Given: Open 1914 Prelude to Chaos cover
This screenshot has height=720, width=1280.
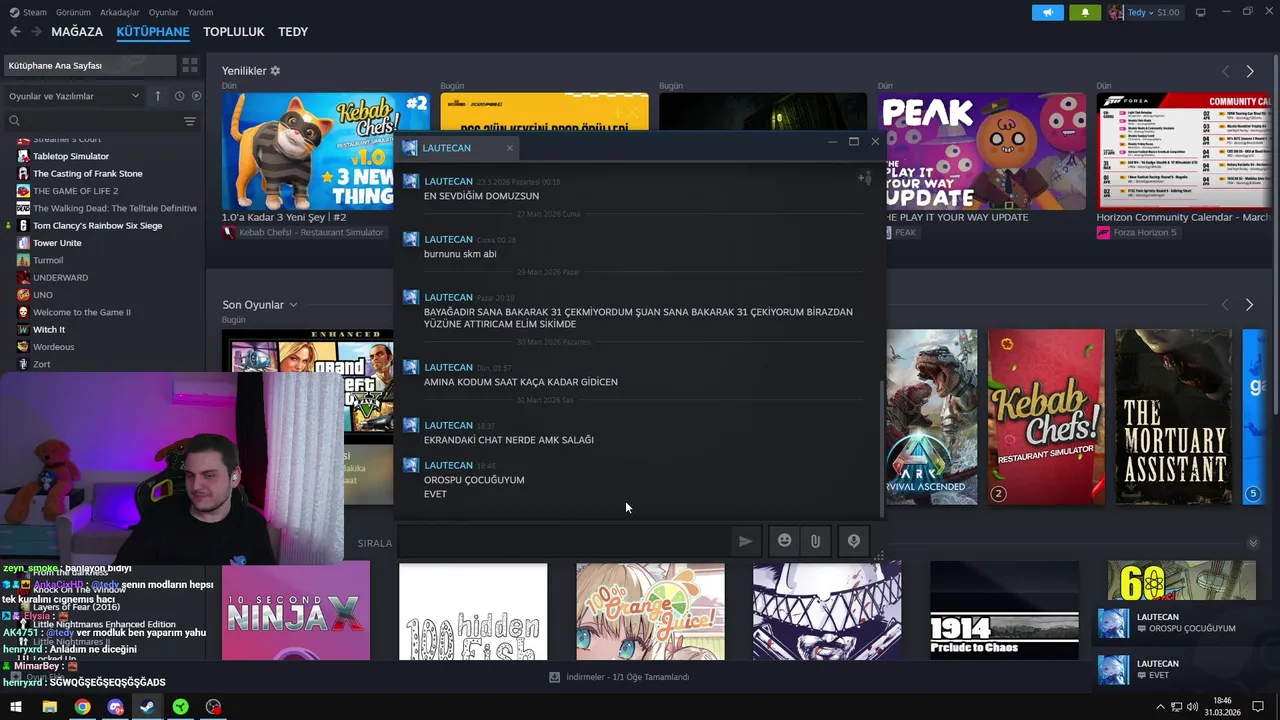Looking at the screenshot, I should pyautogui.click(x=1004, y=611).
